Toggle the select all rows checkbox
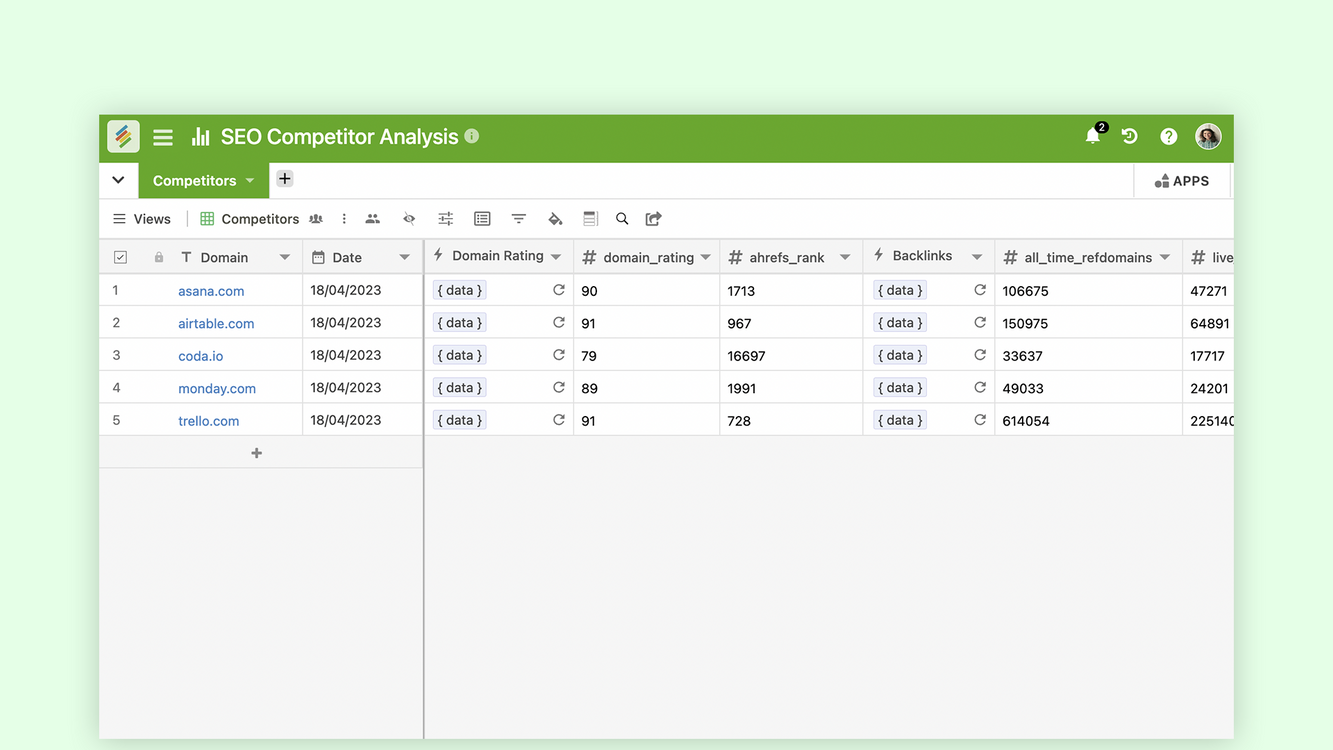Image resolution: width=1333 pixels, height=750 pixels. tap(120, 257)
